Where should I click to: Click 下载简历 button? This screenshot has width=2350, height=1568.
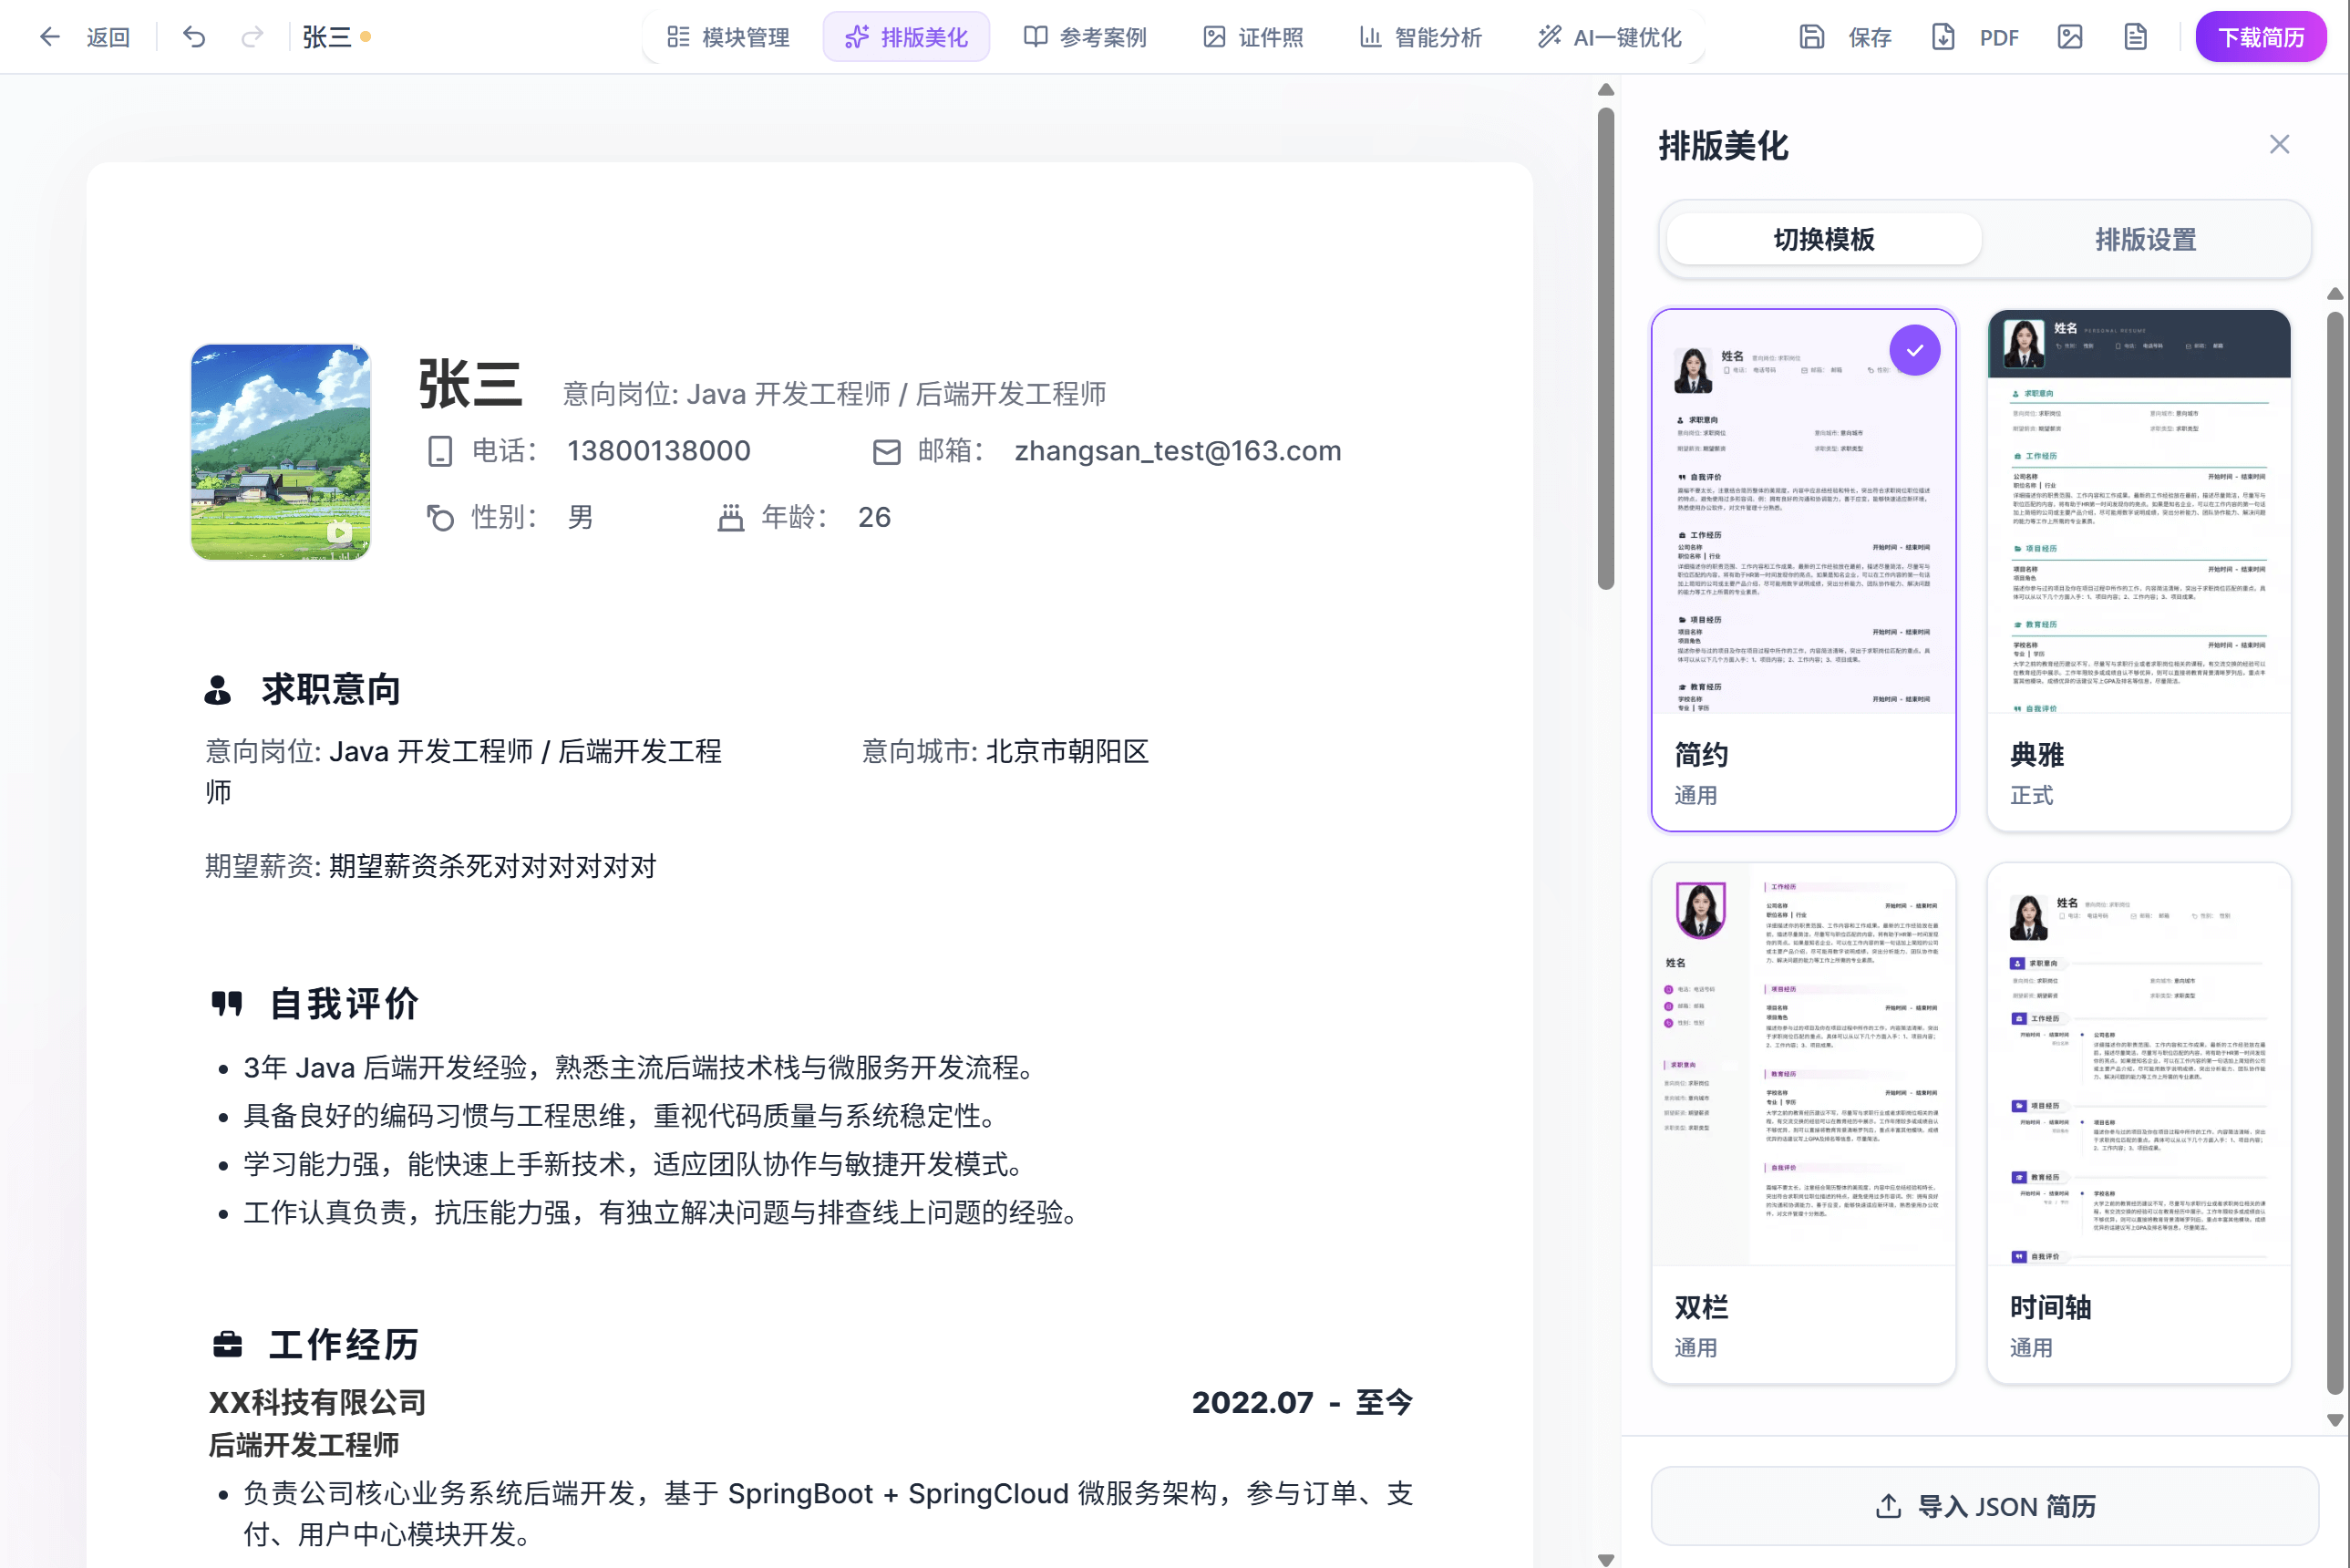tap(2260, 37)
